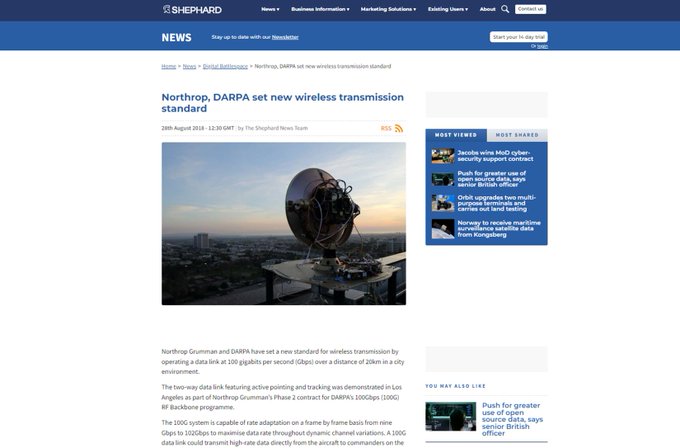Open the Newsletter link
This screenshot has height=448, width=680.
[285, 37]
